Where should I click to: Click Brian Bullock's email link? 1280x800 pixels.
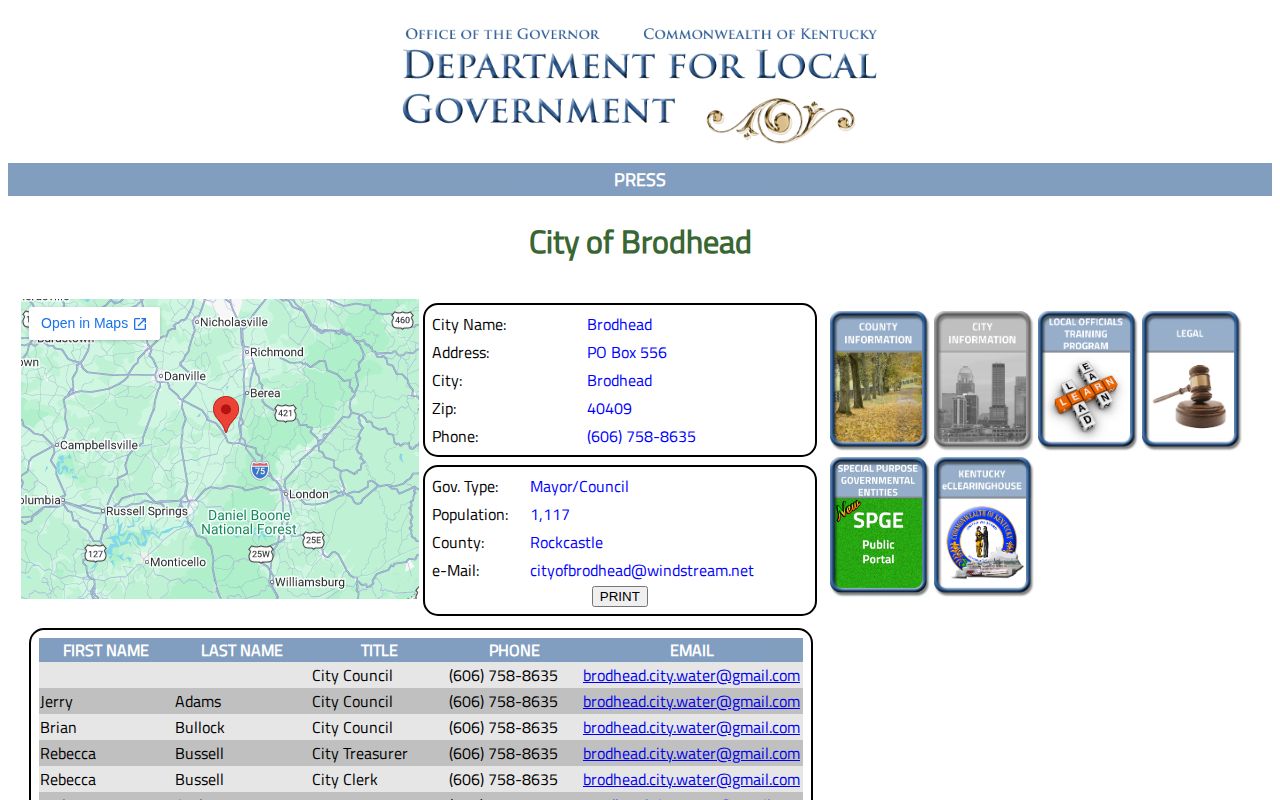(x=691, y=728)
